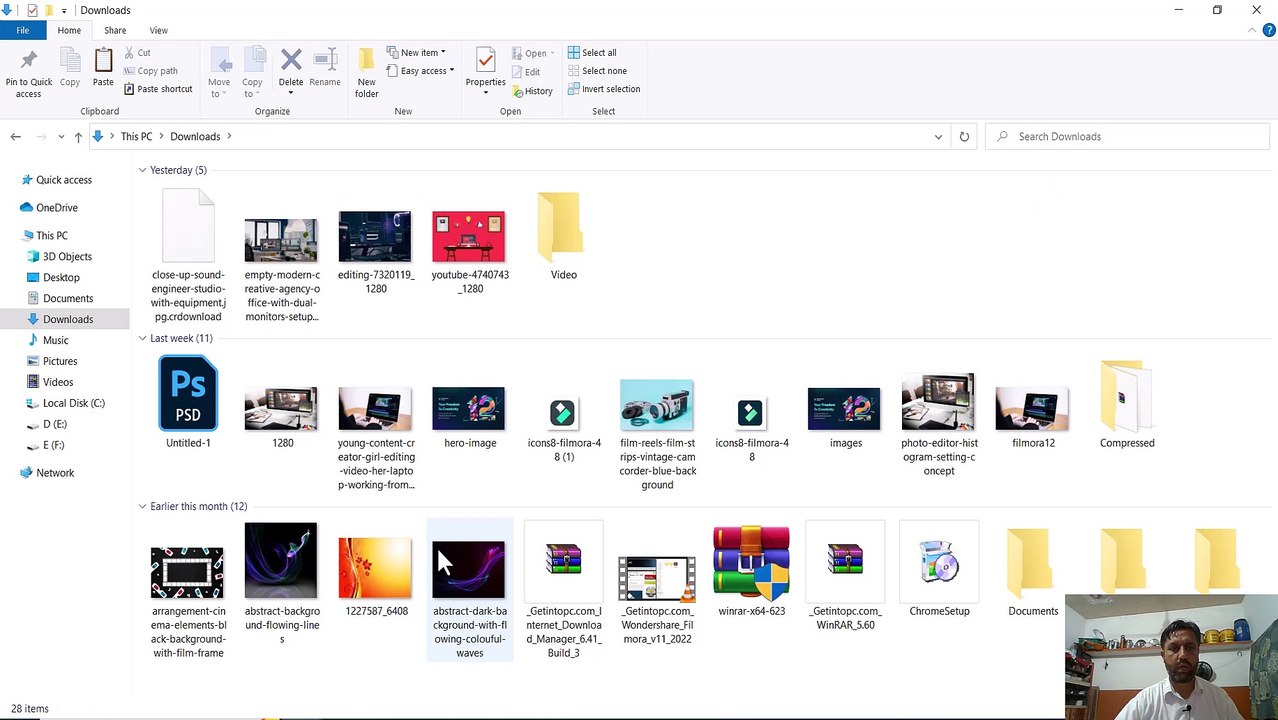Viewport: 1278px width, 720px height.
Task: Click the Copy ribbon icon
Action: pos(70,69)
